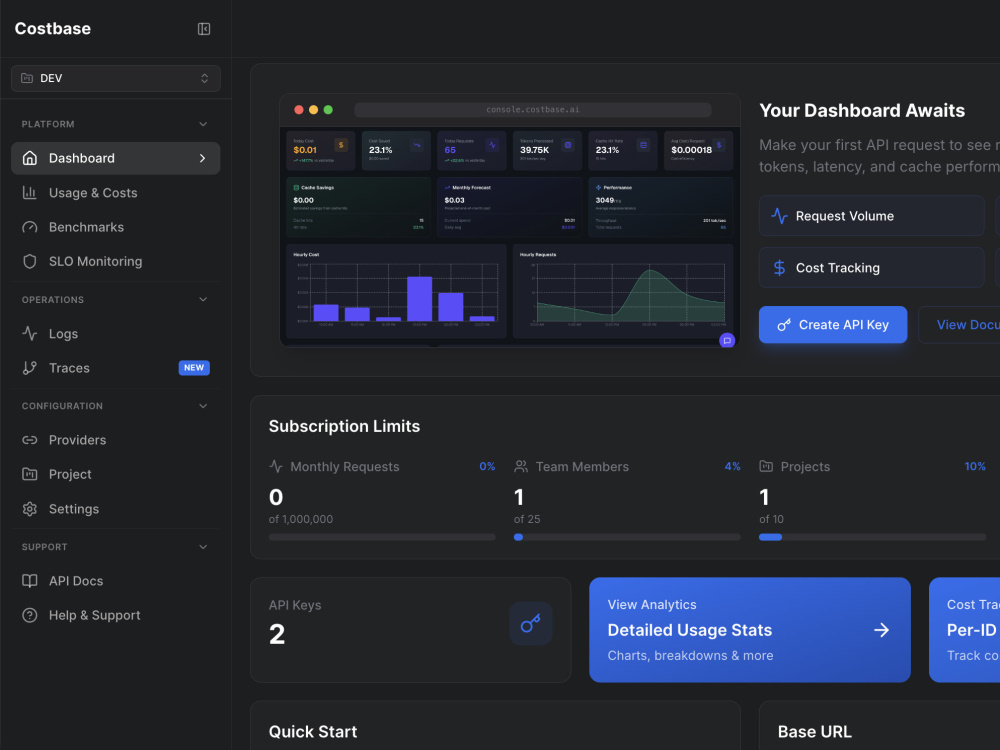Click the View Docs button
The height and width of the screenshot is (750, 1000).
(x=959, y=325)
